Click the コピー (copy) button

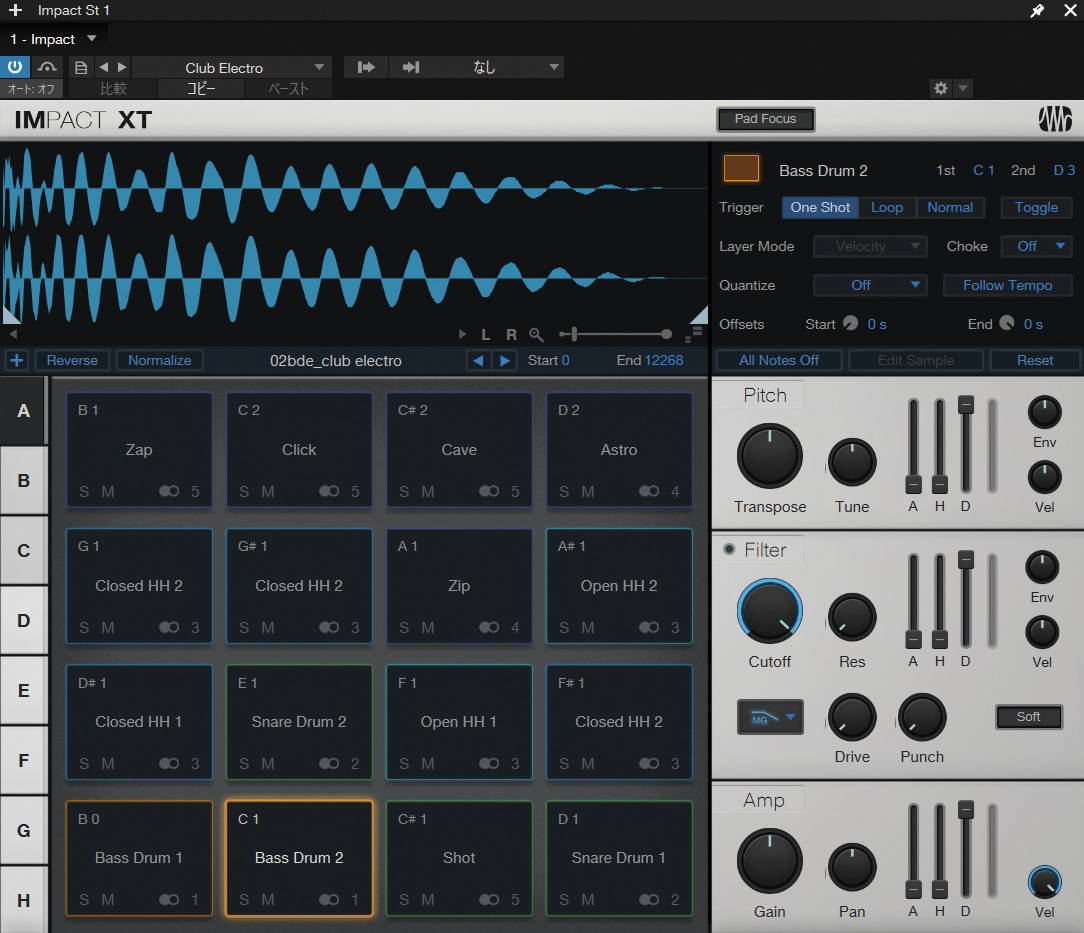point(200,88)
